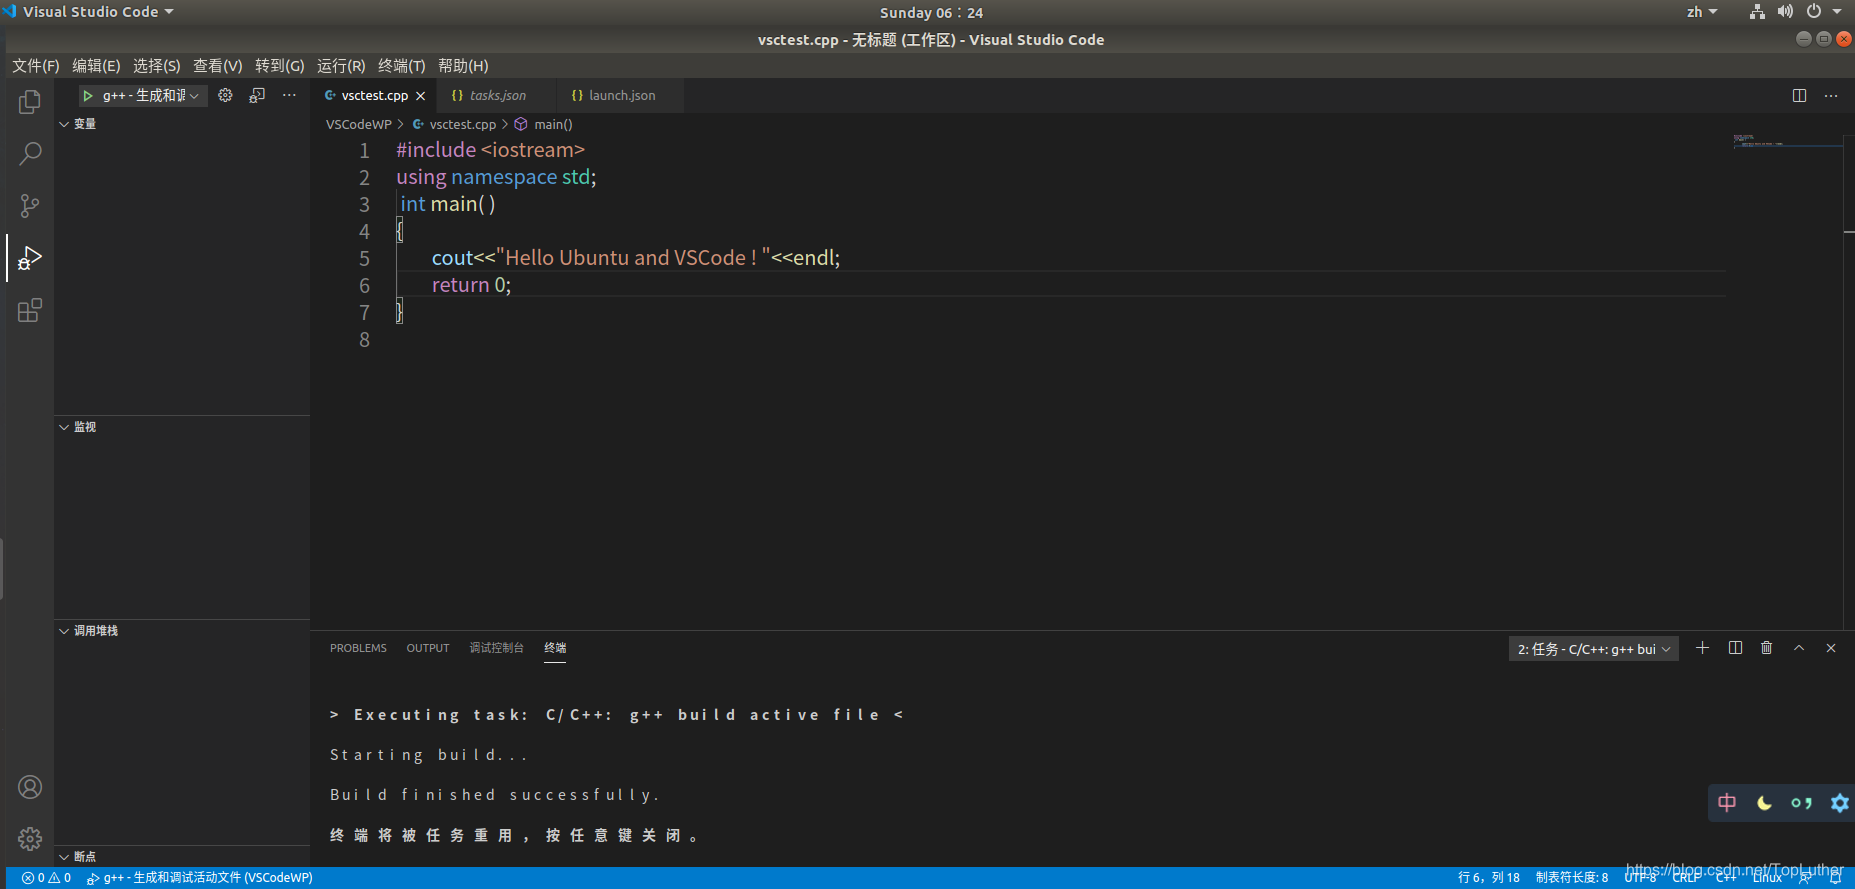This screenshot has width=1855, height=889.
Task: Switch to the OUTPUT panel tab
Action: point(428,648)
